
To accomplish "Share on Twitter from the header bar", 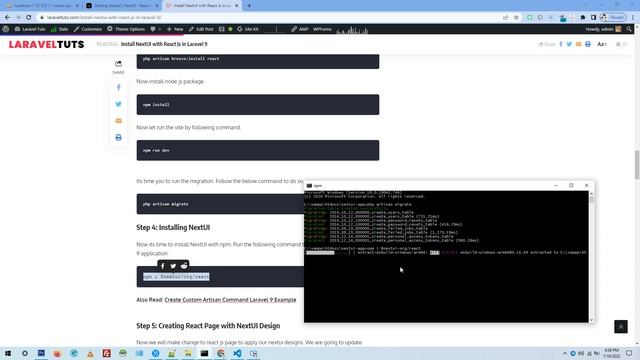I will [x=569, y=44].
